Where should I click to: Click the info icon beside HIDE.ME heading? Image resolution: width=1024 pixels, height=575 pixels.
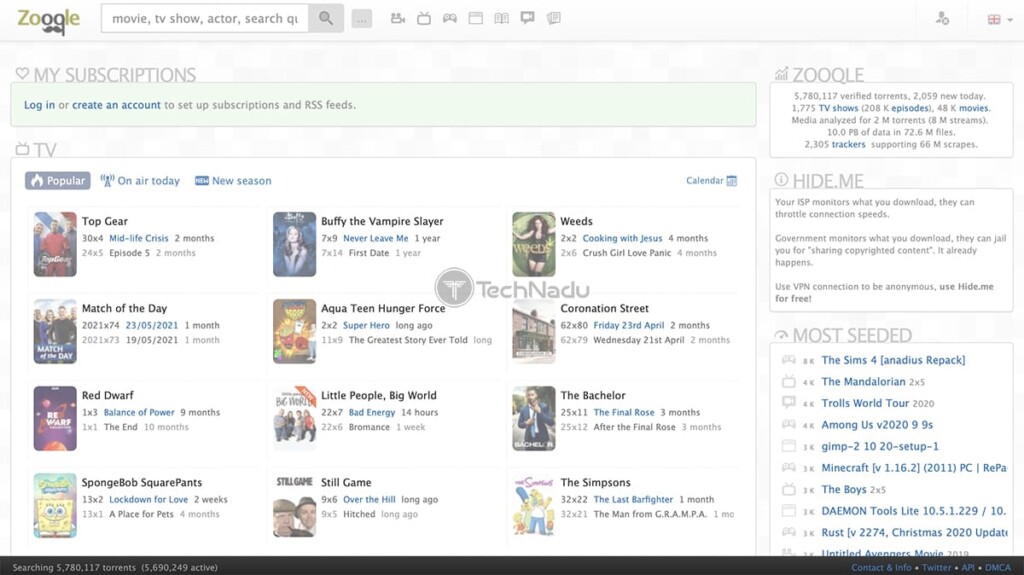click(x=781, y=180)
